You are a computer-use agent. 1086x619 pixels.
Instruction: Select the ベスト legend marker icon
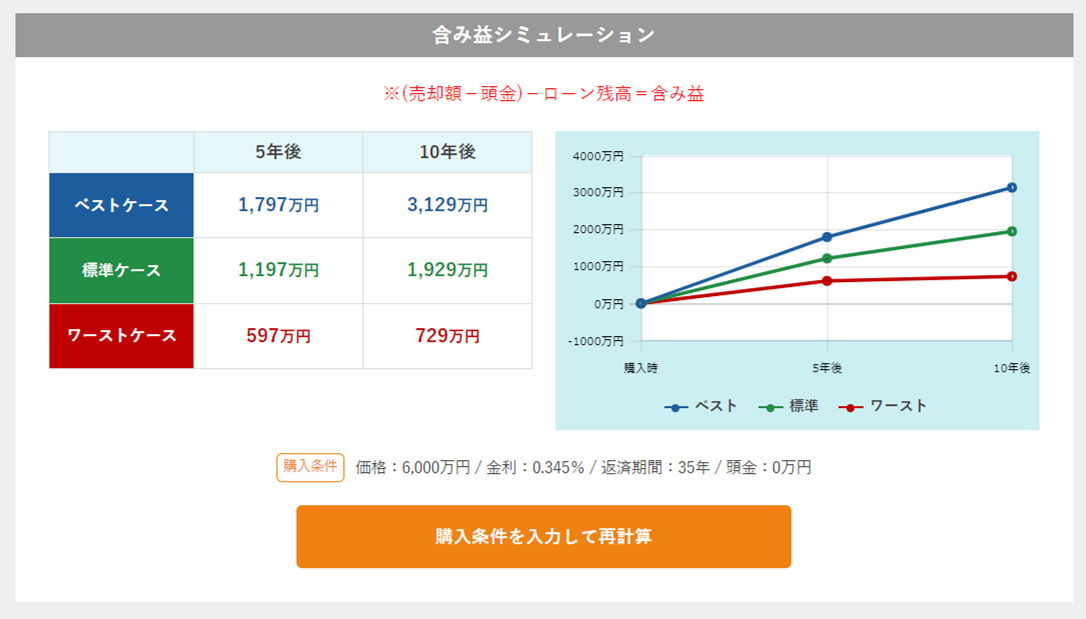click(x=675, y=408)
